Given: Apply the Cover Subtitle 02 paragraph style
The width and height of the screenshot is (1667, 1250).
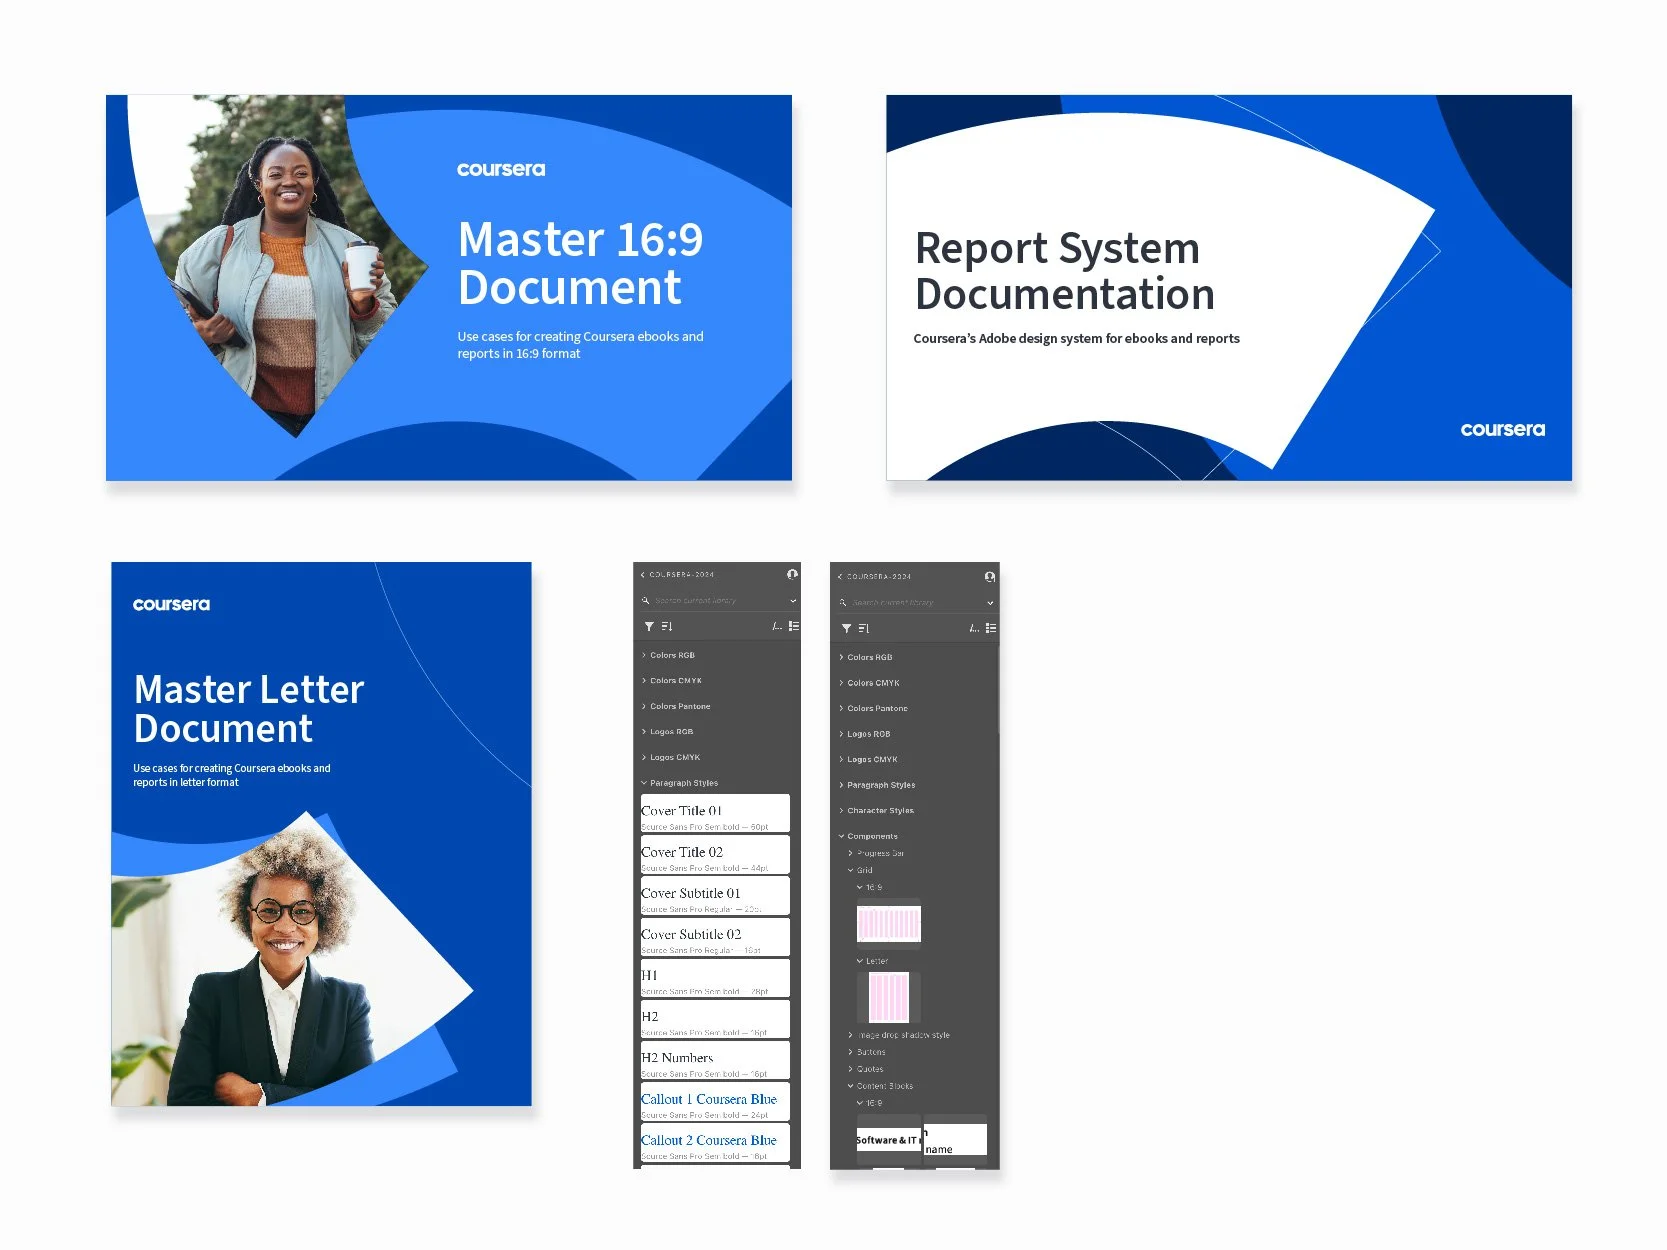Looking at the screenshot, I should (x=715, y=937).
